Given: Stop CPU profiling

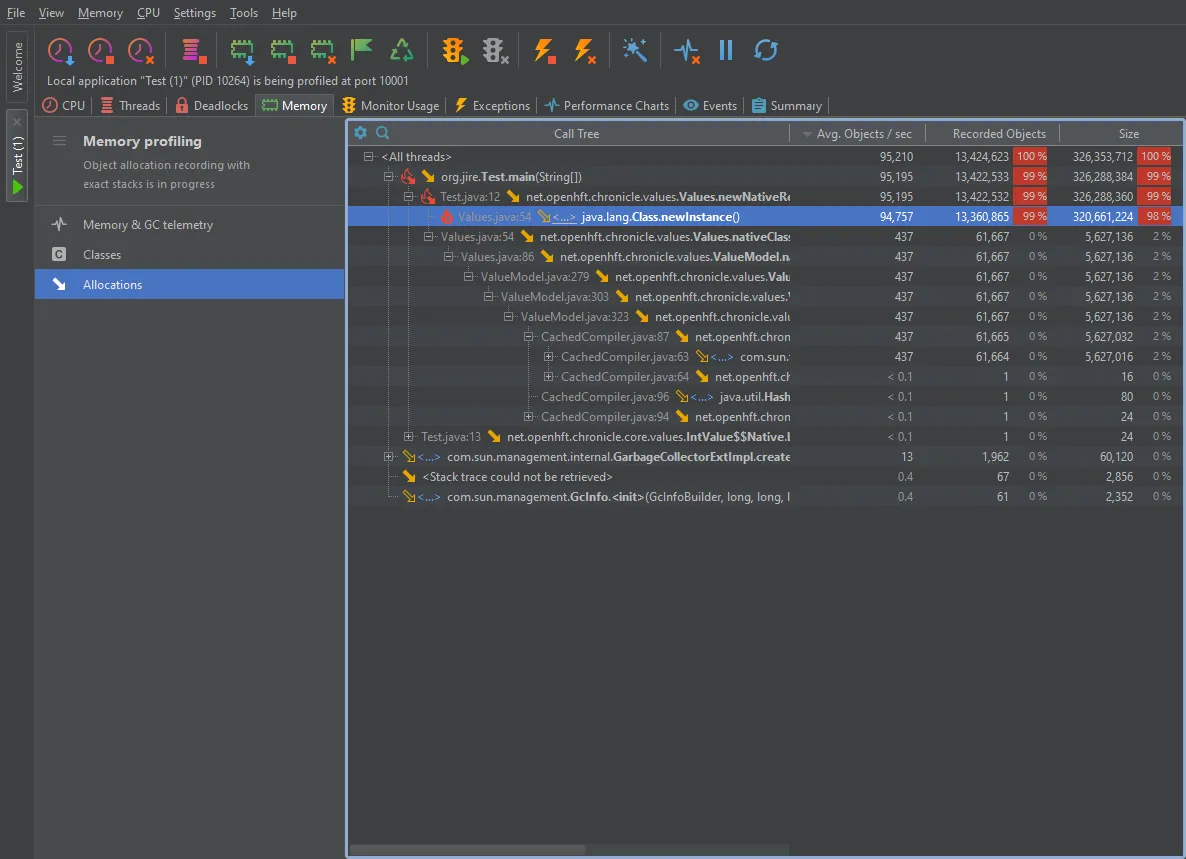Looking at the screenshot, I should [101, 51].
